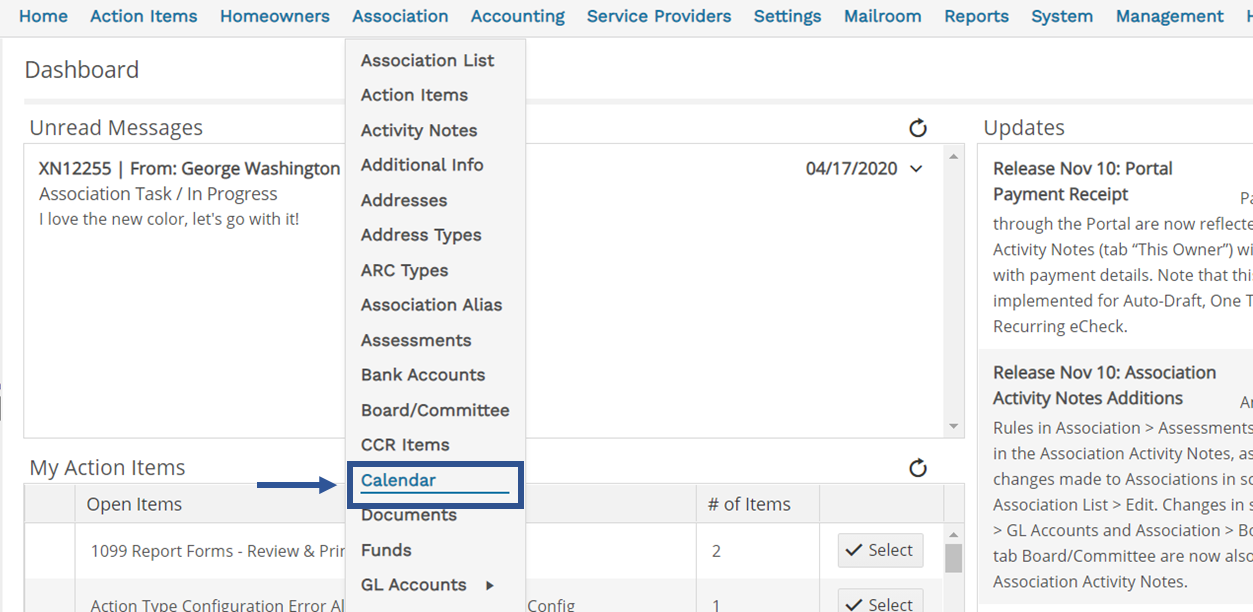Open Calendar from the Association menu
The width and height of the screenshot is (1253, 612).
tap(400, 480)
